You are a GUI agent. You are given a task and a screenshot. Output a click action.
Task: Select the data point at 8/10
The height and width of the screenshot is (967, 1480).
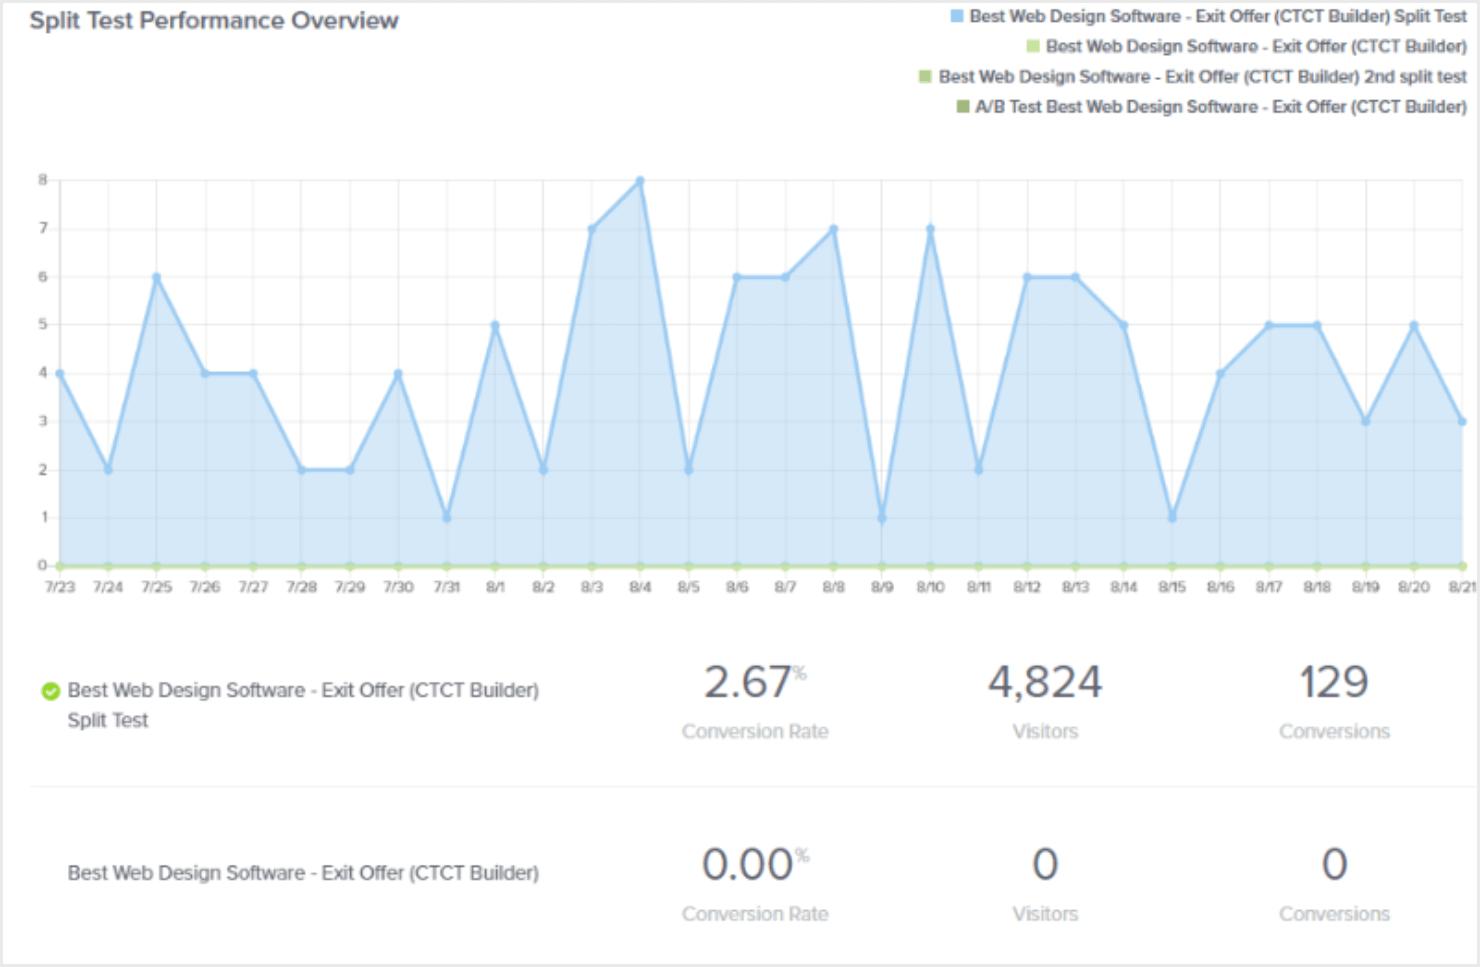pos(929,228)
